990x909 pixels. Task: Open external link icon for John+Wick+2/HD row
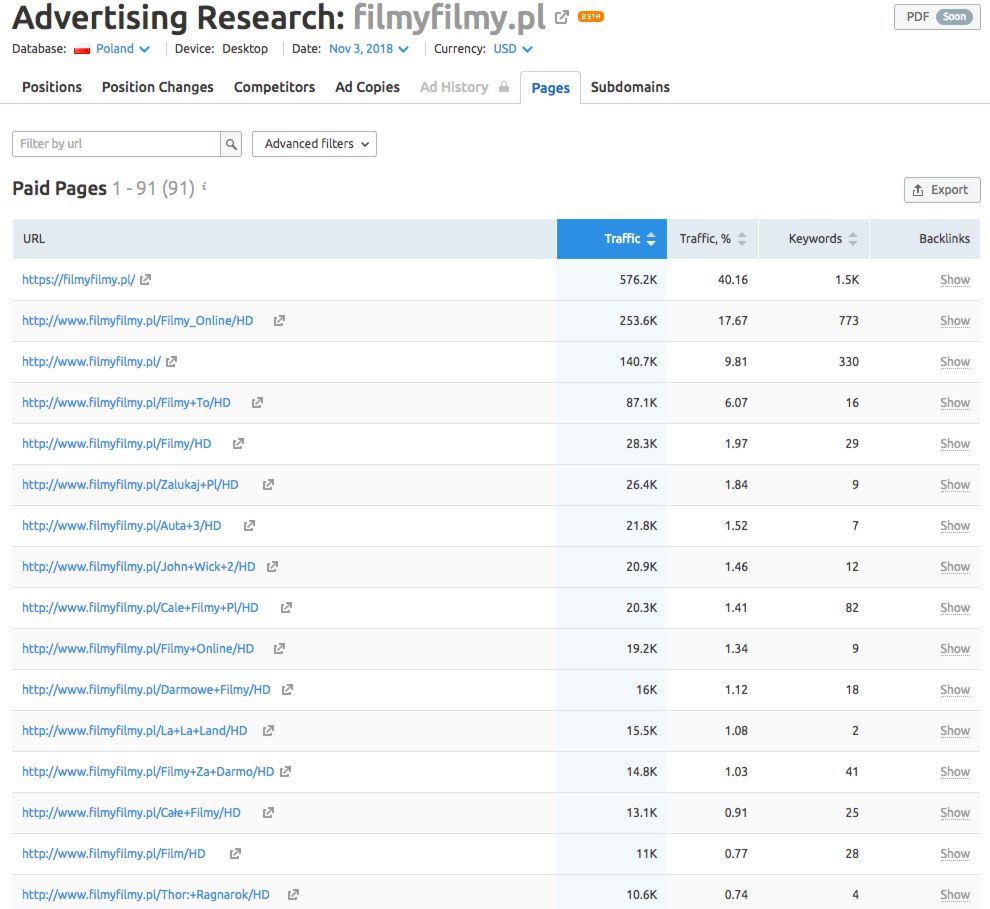[272, 567]
